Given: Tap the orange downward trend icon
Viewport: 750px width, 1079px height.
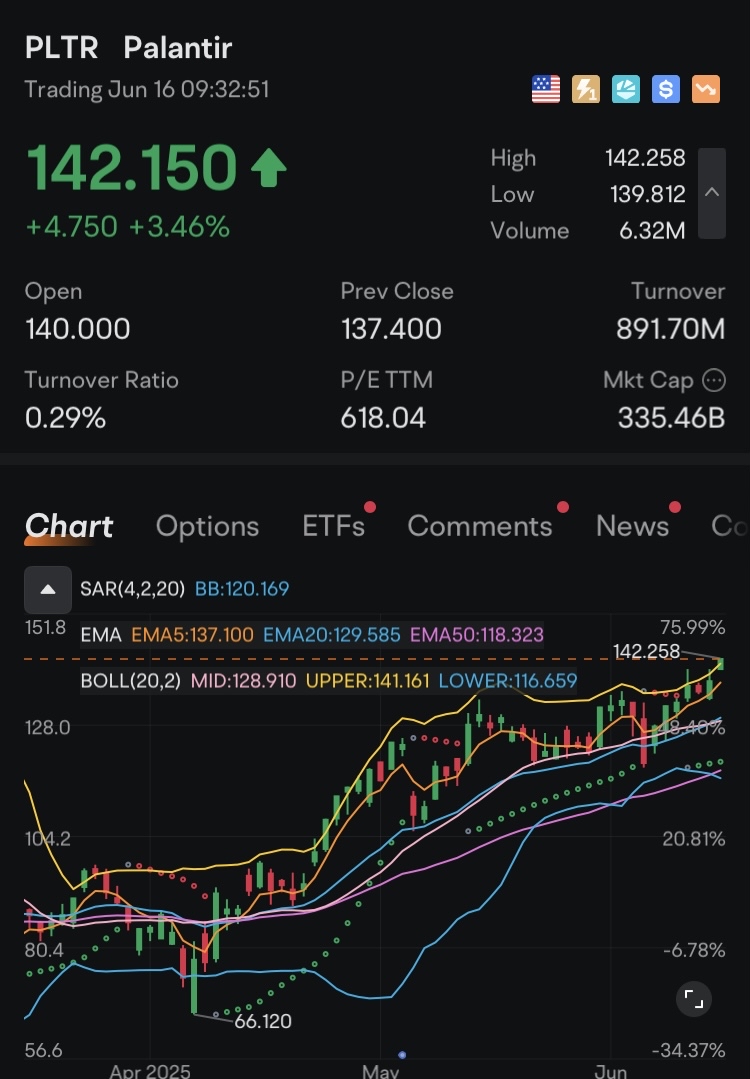Looking at the screenshot, I should tap(706, 89).
